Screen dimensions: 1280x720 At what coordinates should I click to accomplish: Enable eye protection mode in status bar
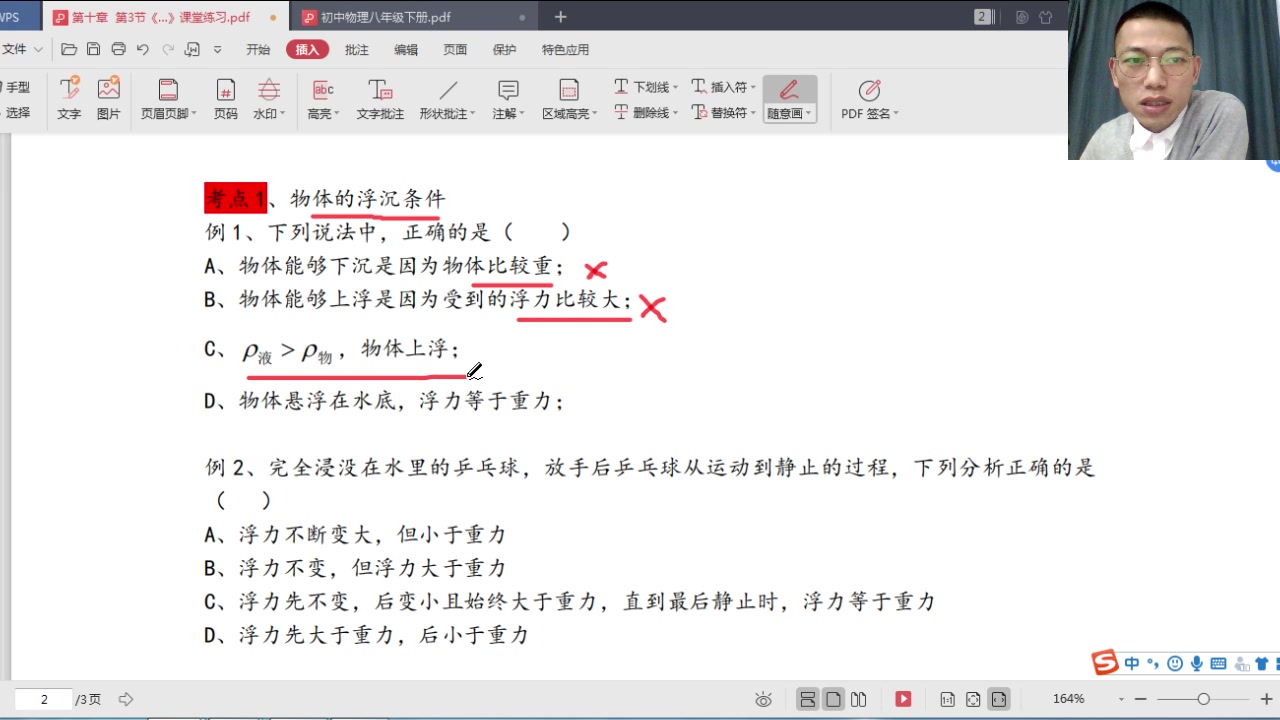click(x=764, y=699)
